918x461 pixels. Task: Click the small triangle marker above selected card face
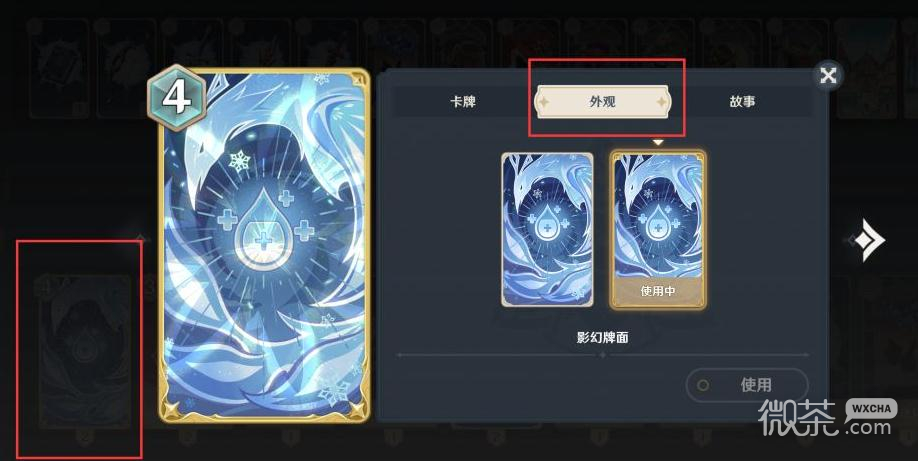point(658,142)
